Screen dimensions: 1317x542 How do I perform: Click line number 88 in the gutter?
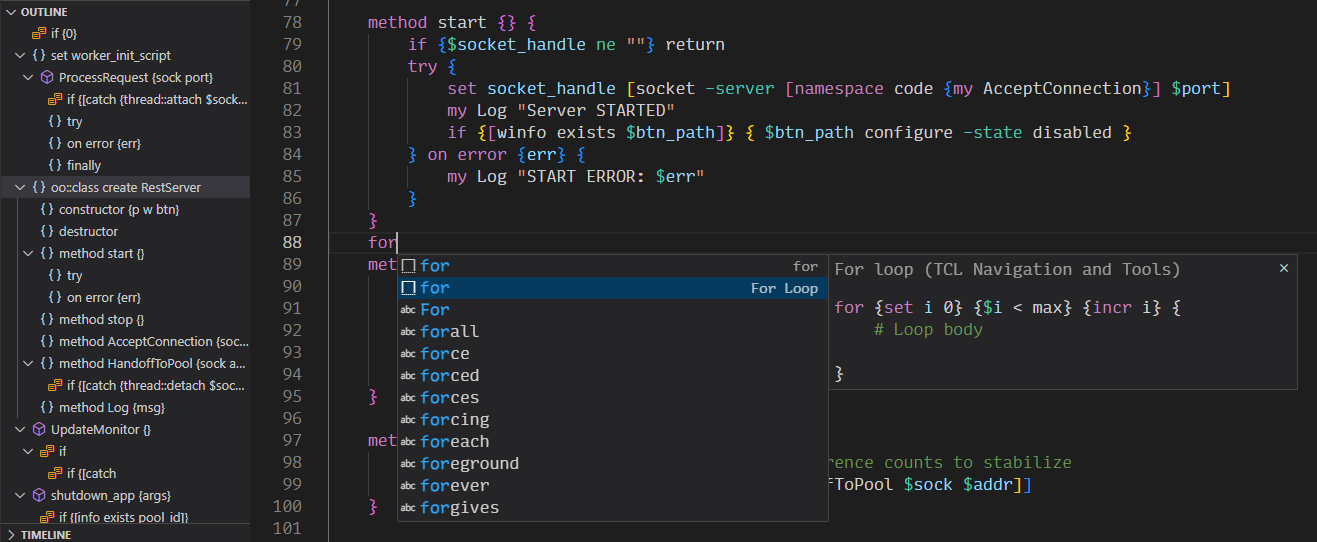pyautogui.click(x=292, y=242)
